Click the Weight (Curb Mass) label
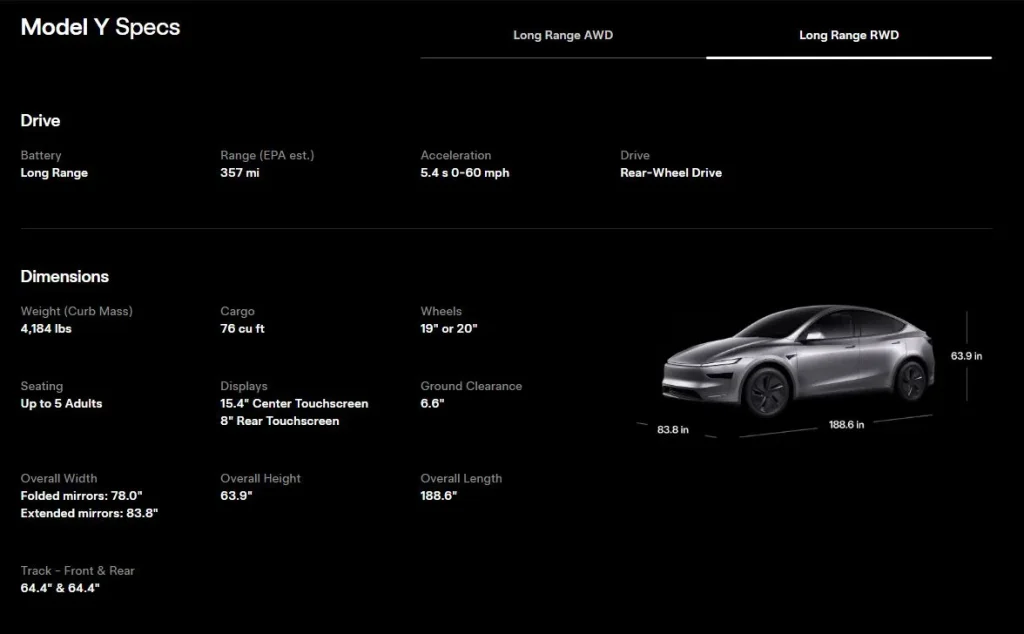 tap(76, 311)
